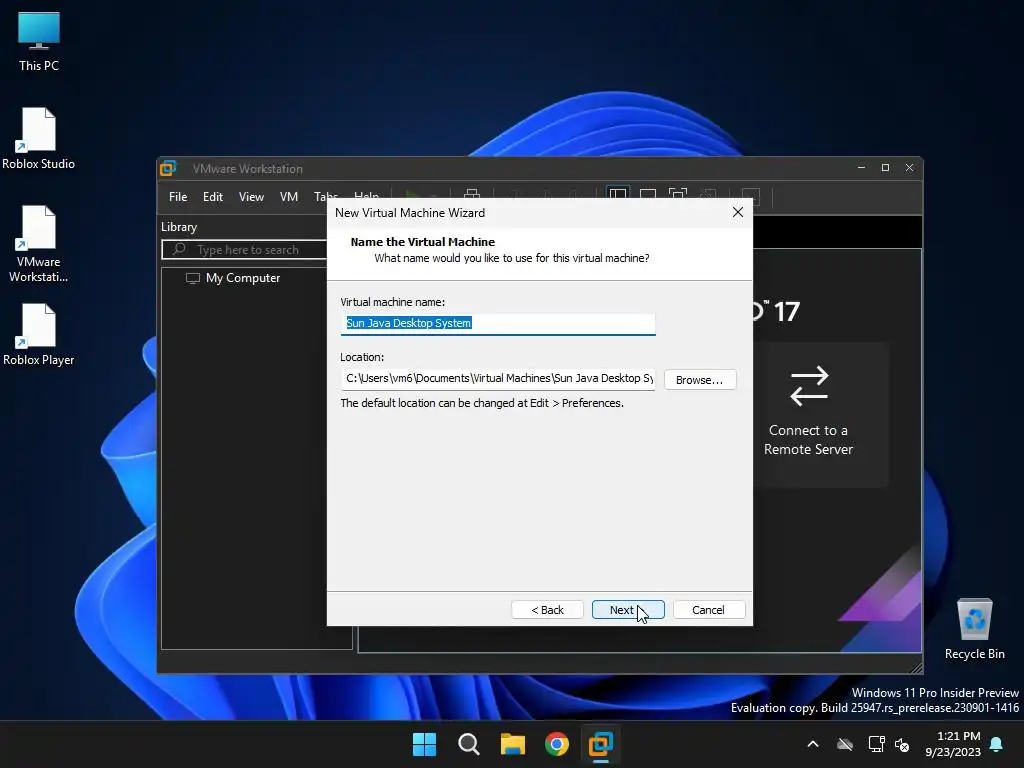
Task: Click the single window view toolbar icon
Action: click(648, 195)
